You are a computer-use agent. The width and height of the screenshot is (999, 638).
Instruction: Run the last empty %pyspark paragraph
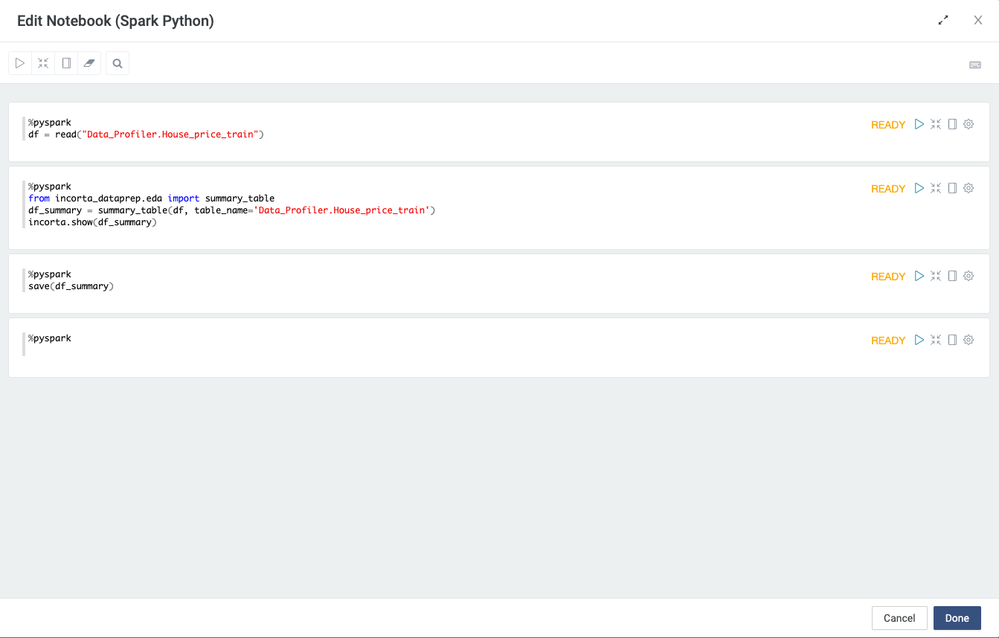pyautogui.click(x=919, y=341)
